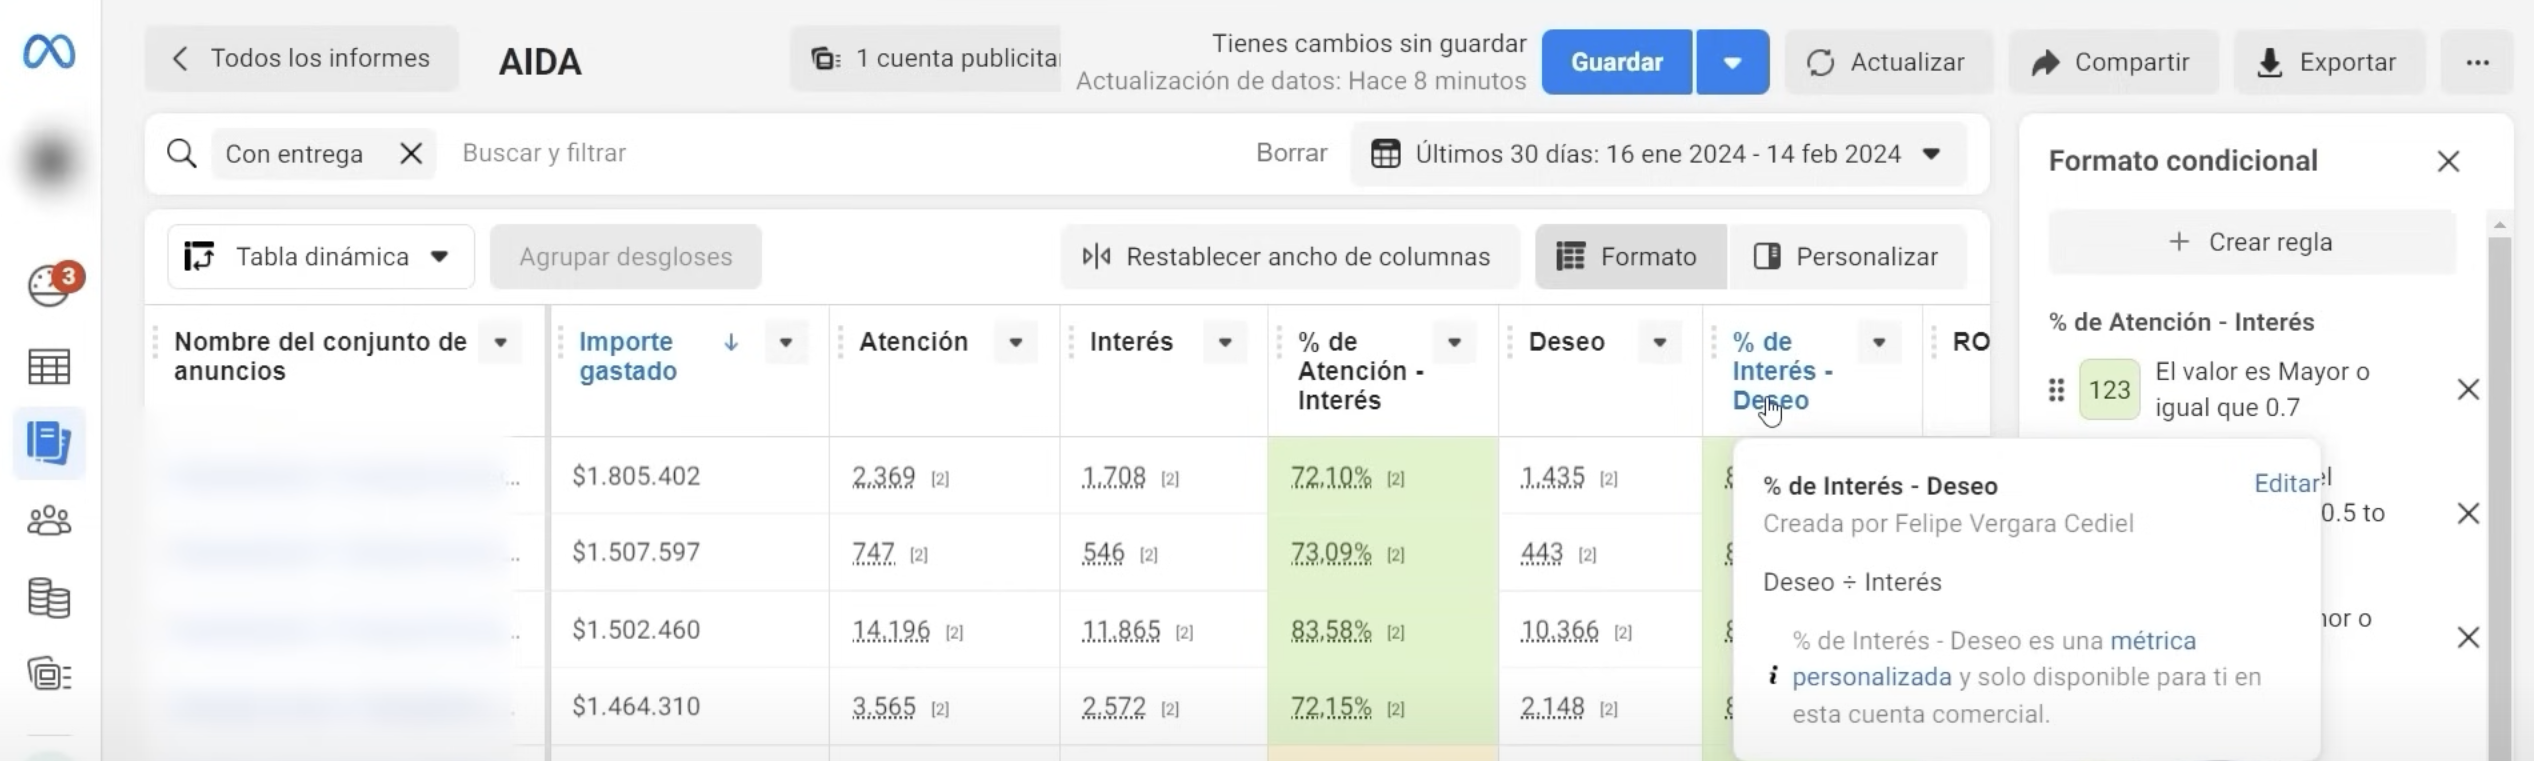Open the table view icon in sidebar
Screen dimensions: 2534x761
tap(49, 367)
